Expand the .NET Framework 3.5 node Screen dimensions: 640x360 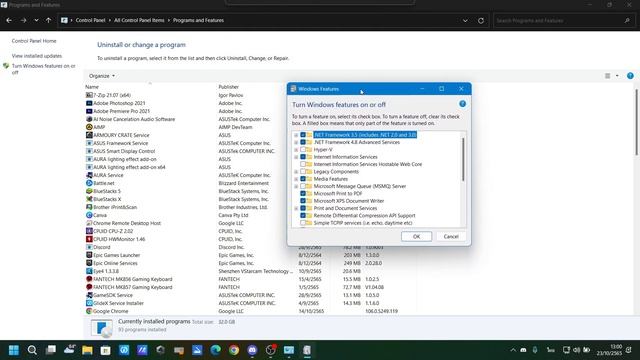coord(296,135)
